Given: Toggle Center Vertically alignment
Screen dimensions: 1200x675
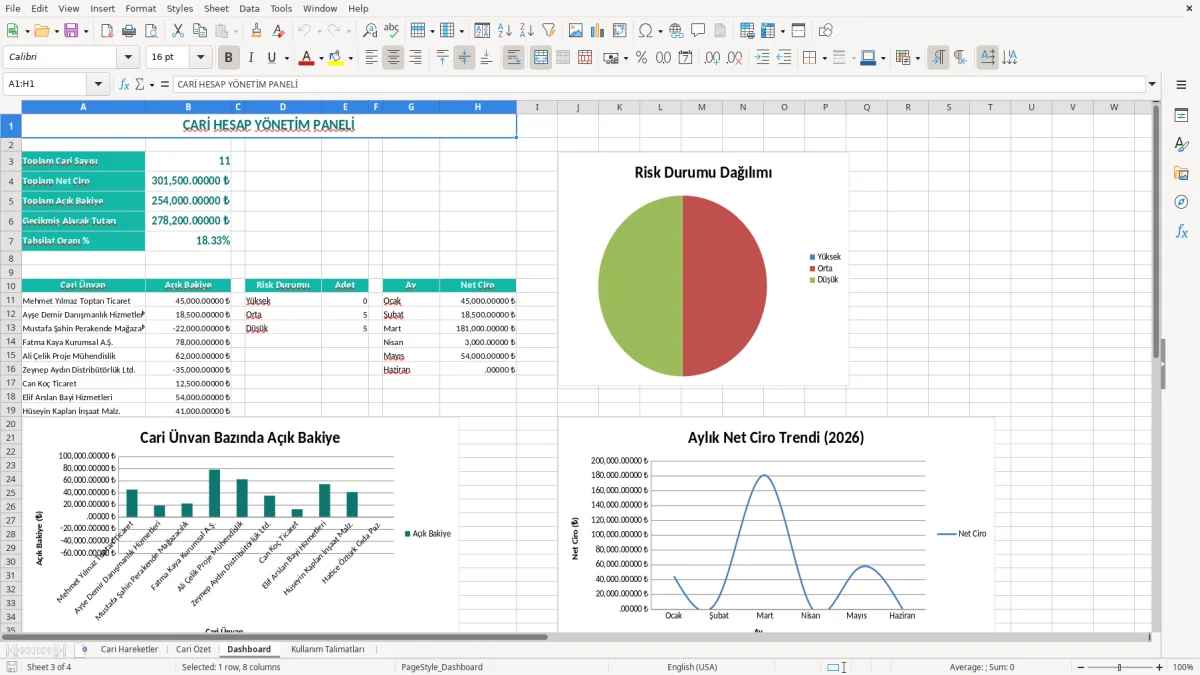Looking at the screenshot, I should coord(464,58).
